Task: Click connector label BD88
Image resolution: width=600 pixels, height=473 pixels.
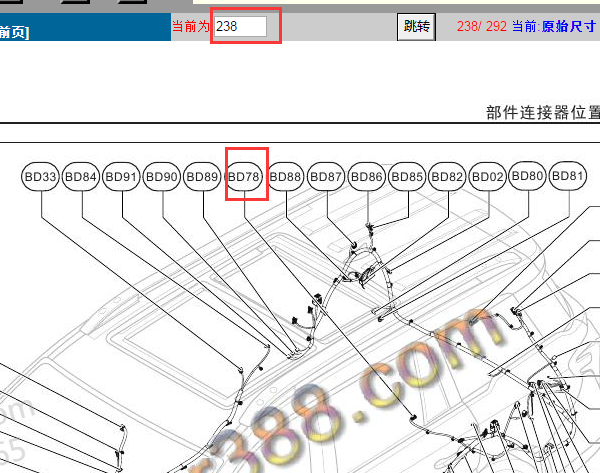Action: 286,177
